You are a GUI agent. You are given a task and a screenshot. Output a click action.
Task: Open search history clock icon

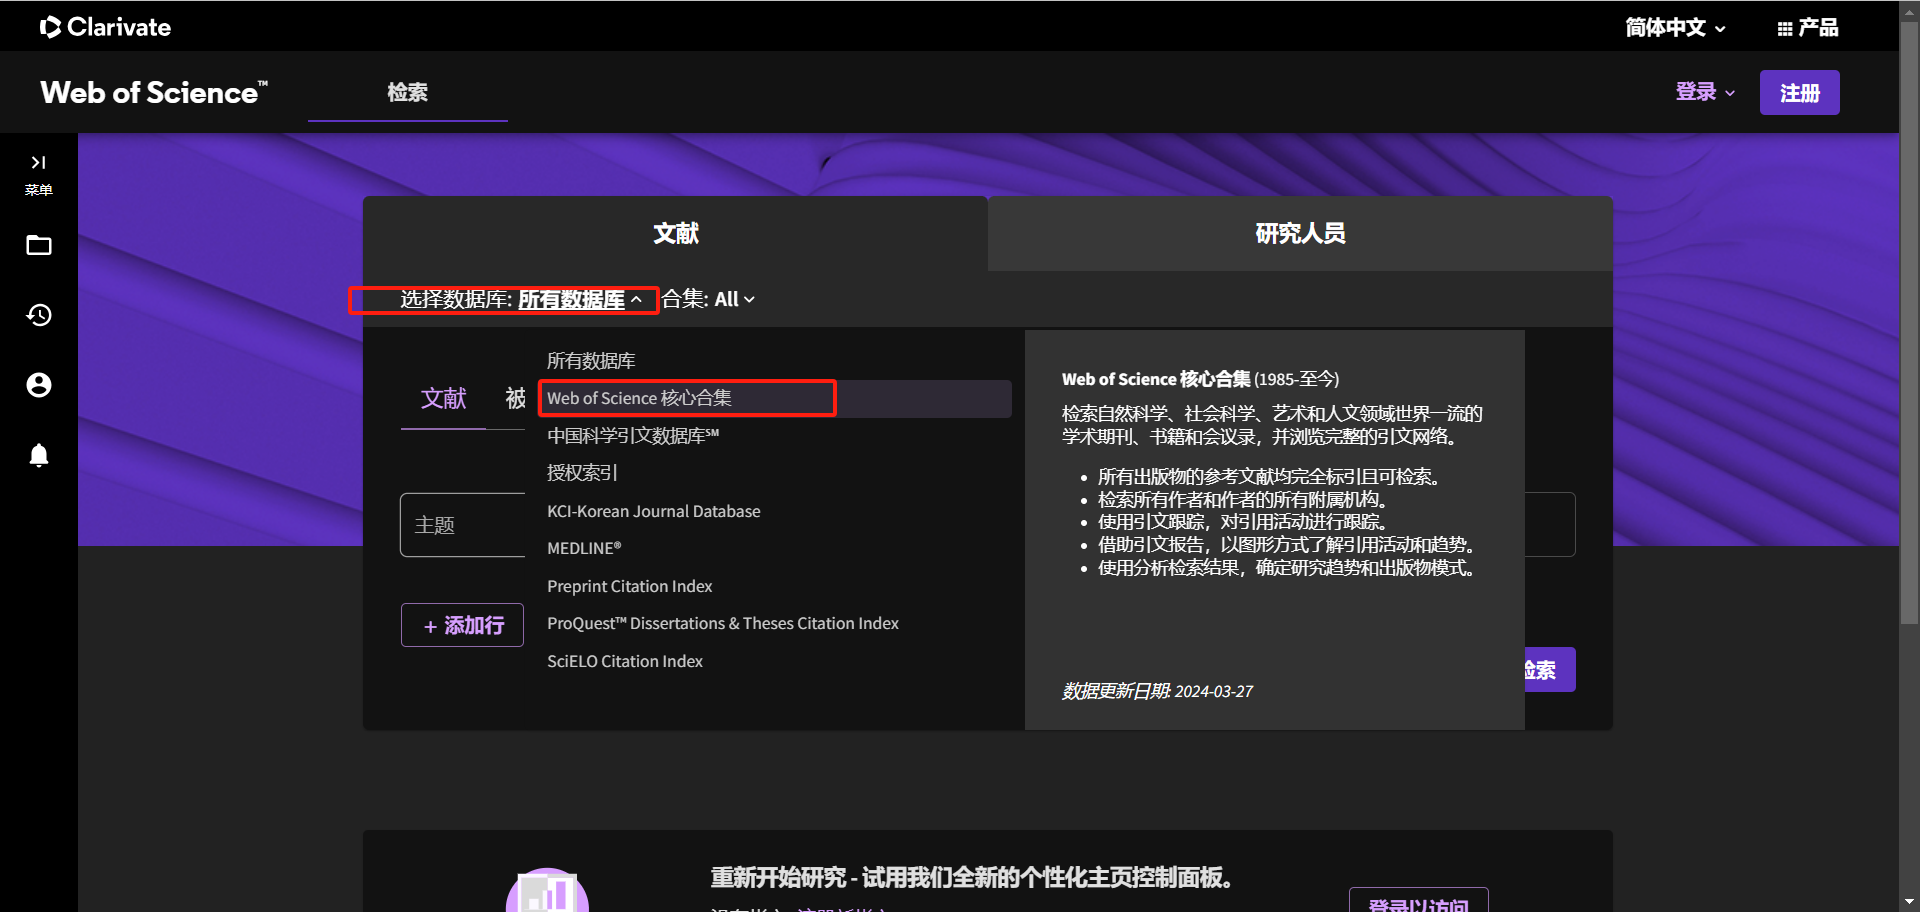[39, 315]
